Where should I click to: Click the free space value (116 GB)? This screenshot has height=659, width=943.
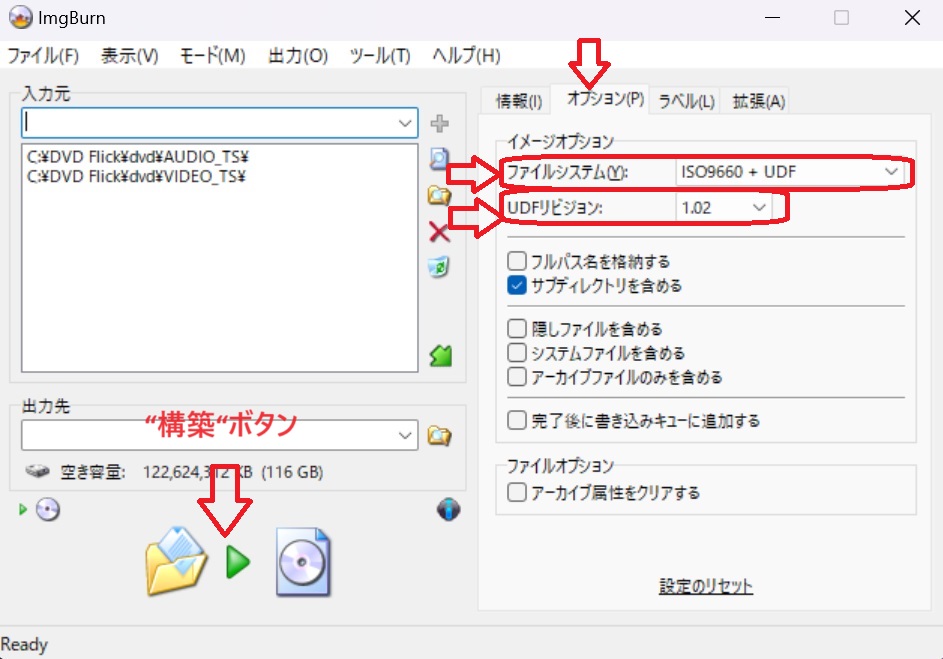[292, 472]
